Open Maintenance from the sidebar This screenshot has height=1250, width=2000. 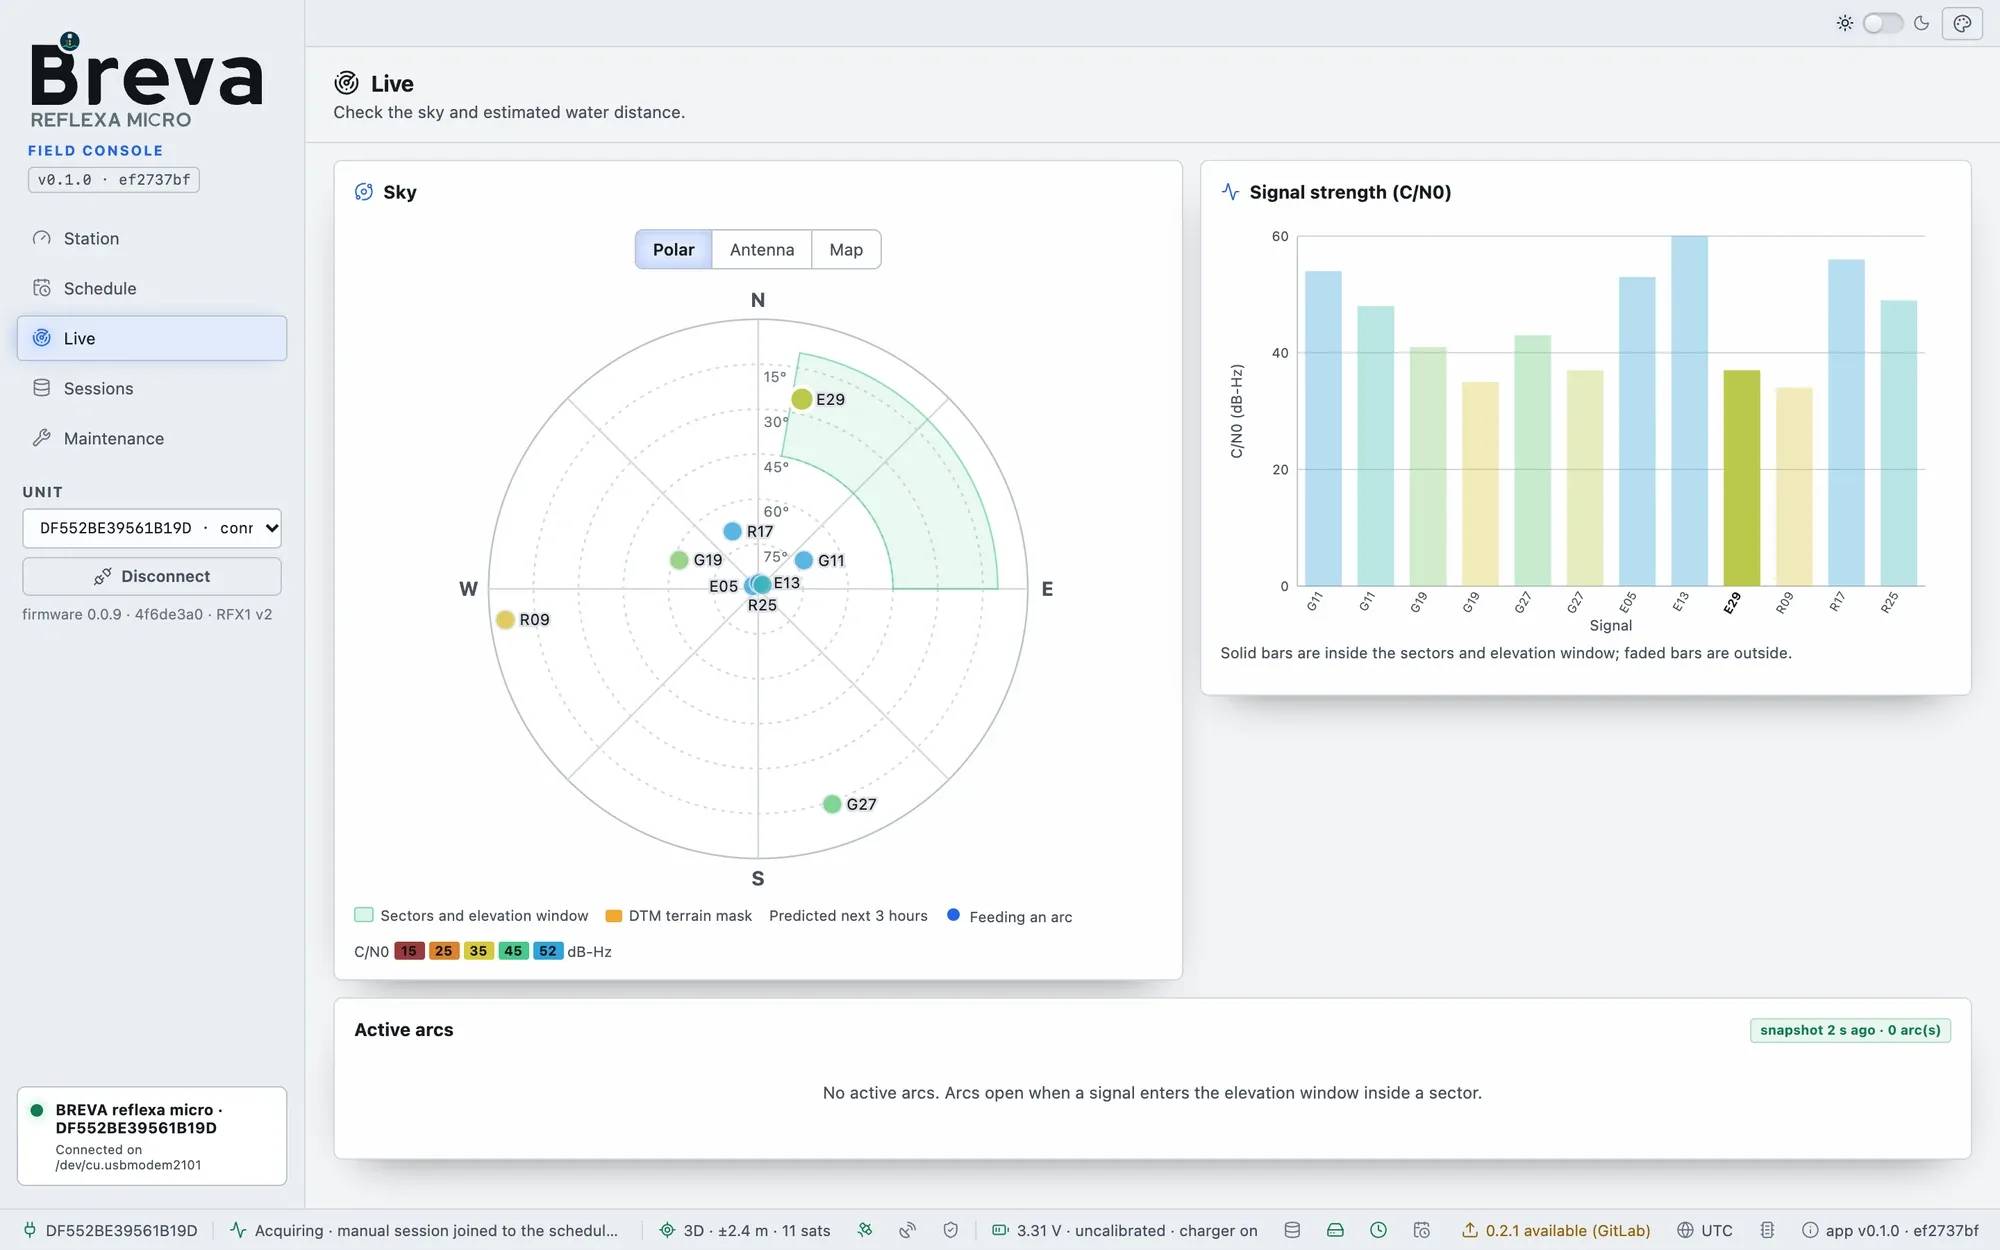[x=152, y=438]
